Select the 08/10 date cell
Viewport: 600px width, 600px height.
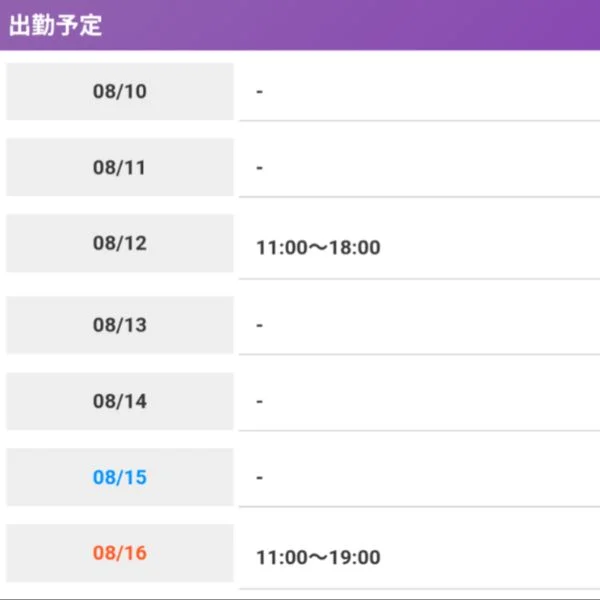(120, 91)
